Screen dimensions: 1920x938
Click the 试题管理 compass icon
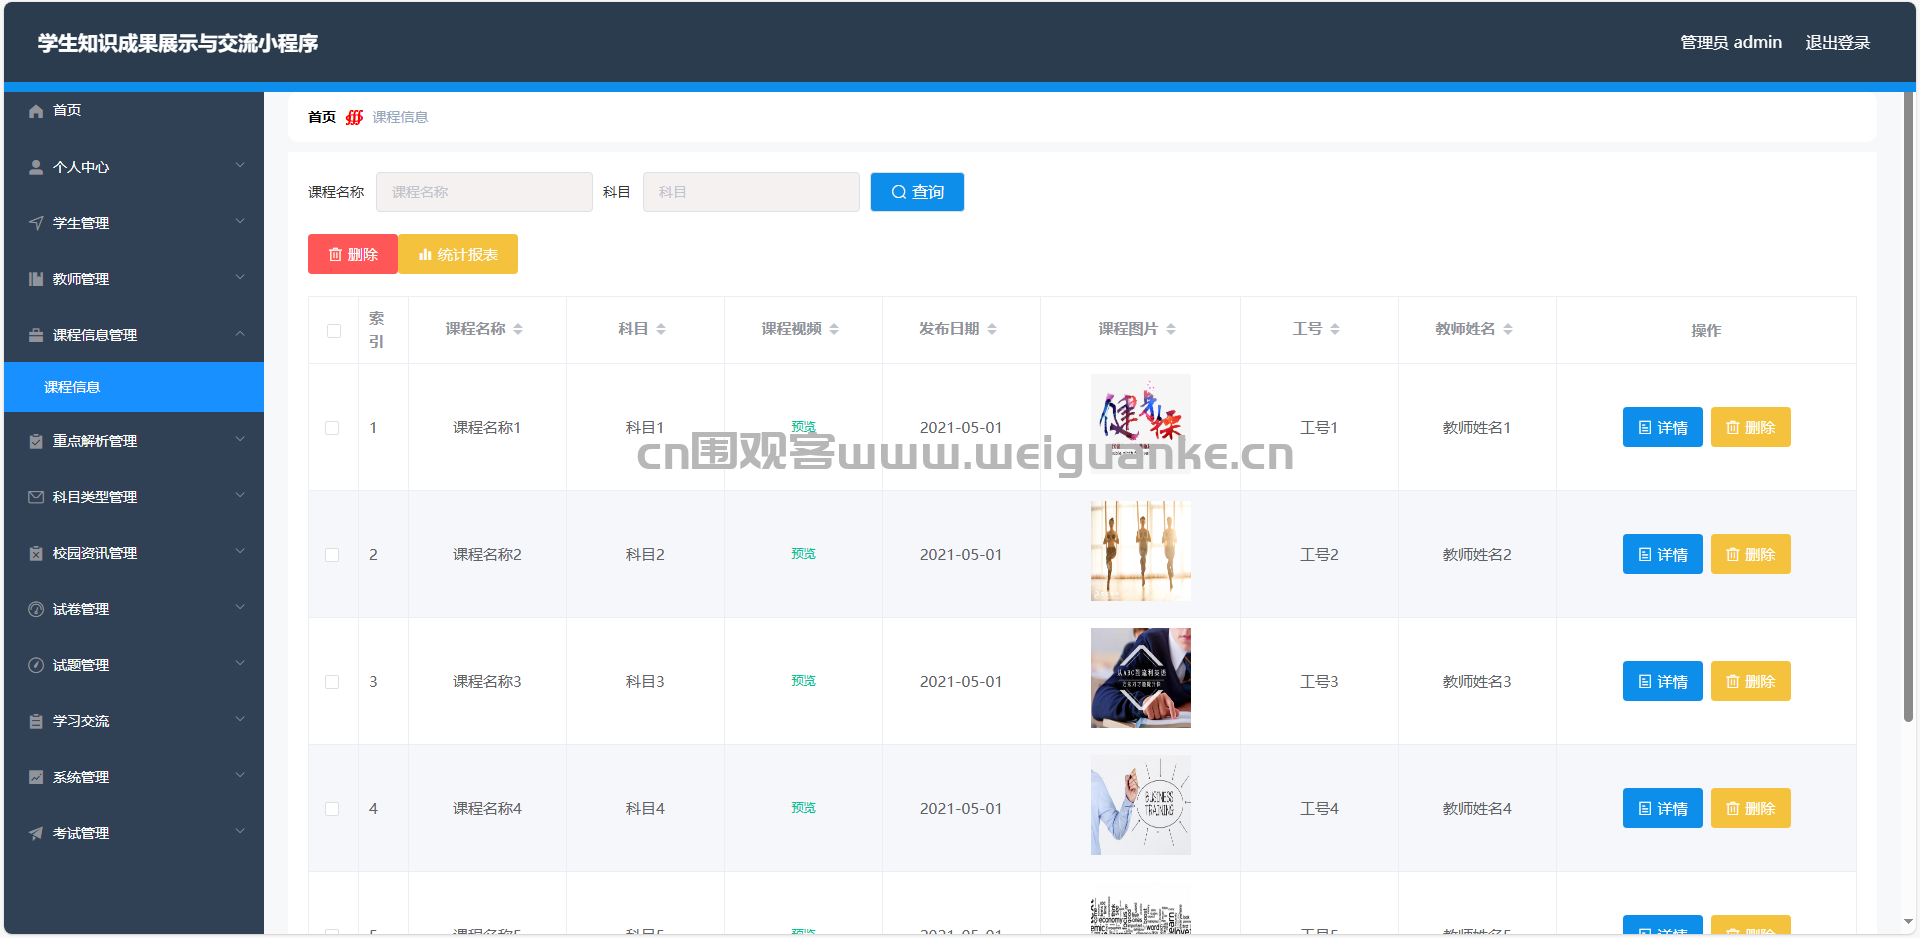point(36,665)
